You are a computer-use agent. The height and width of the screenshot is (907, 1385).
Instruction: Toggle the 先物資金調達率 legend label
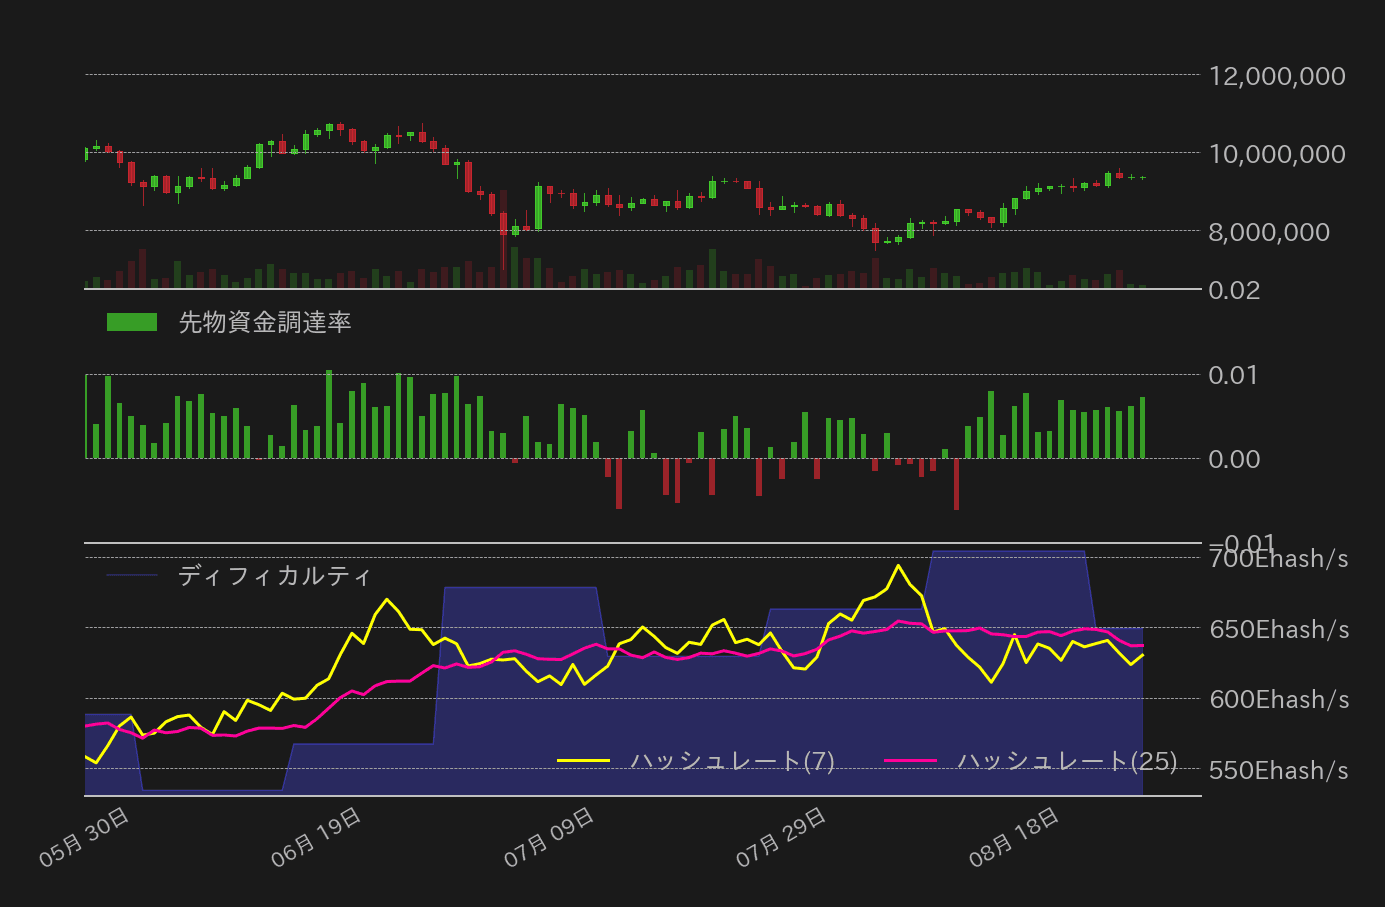pyautogui.click(x=265, y=322)
